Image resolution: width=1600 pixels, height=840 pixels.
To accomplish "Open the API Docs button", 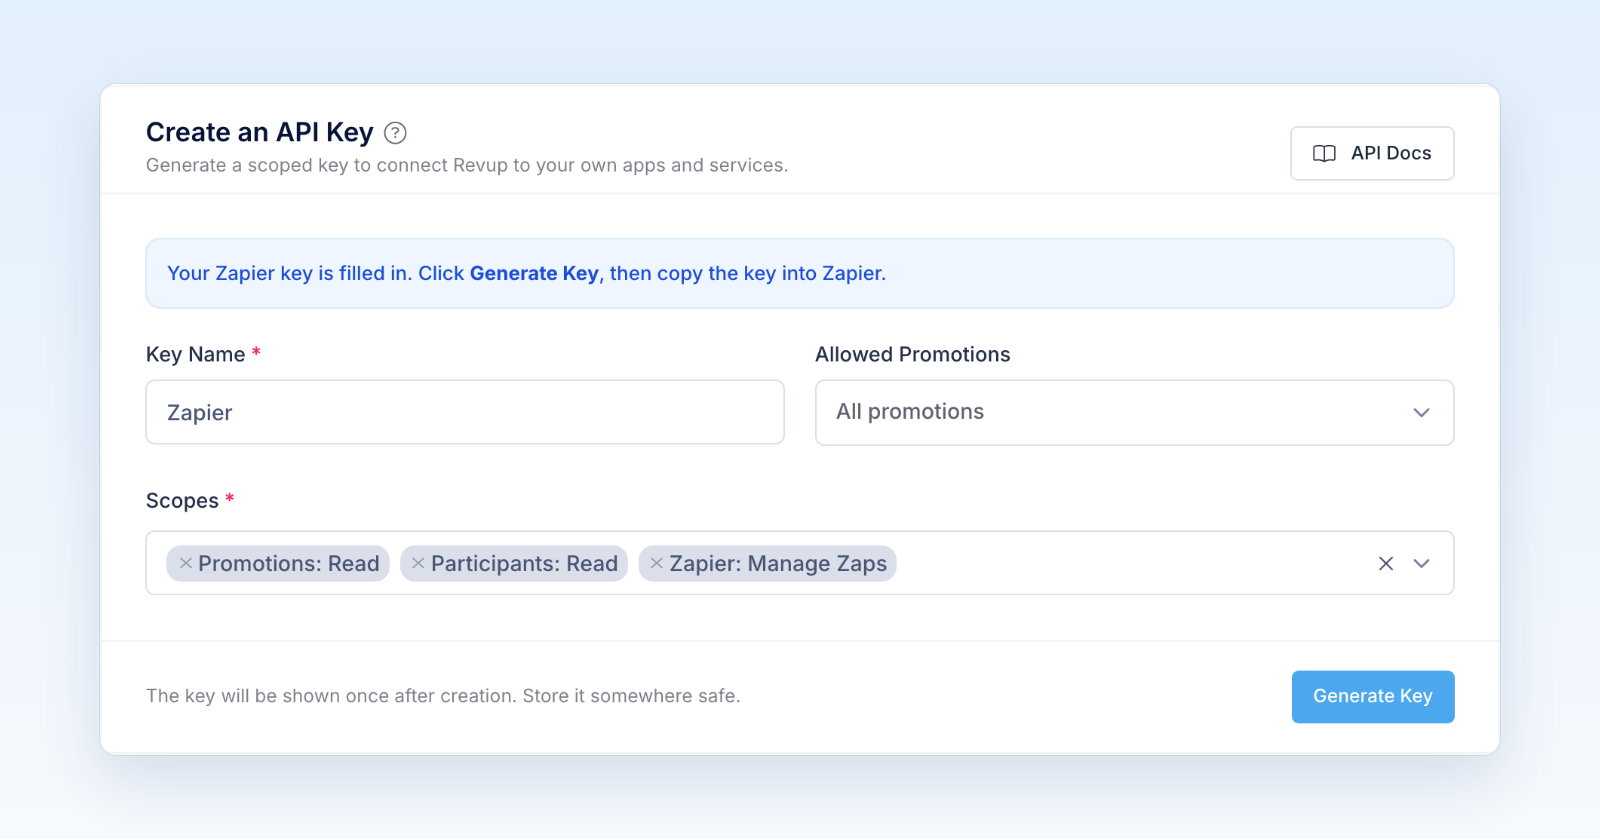I will pyautogui.click(x=1372, y=153).
